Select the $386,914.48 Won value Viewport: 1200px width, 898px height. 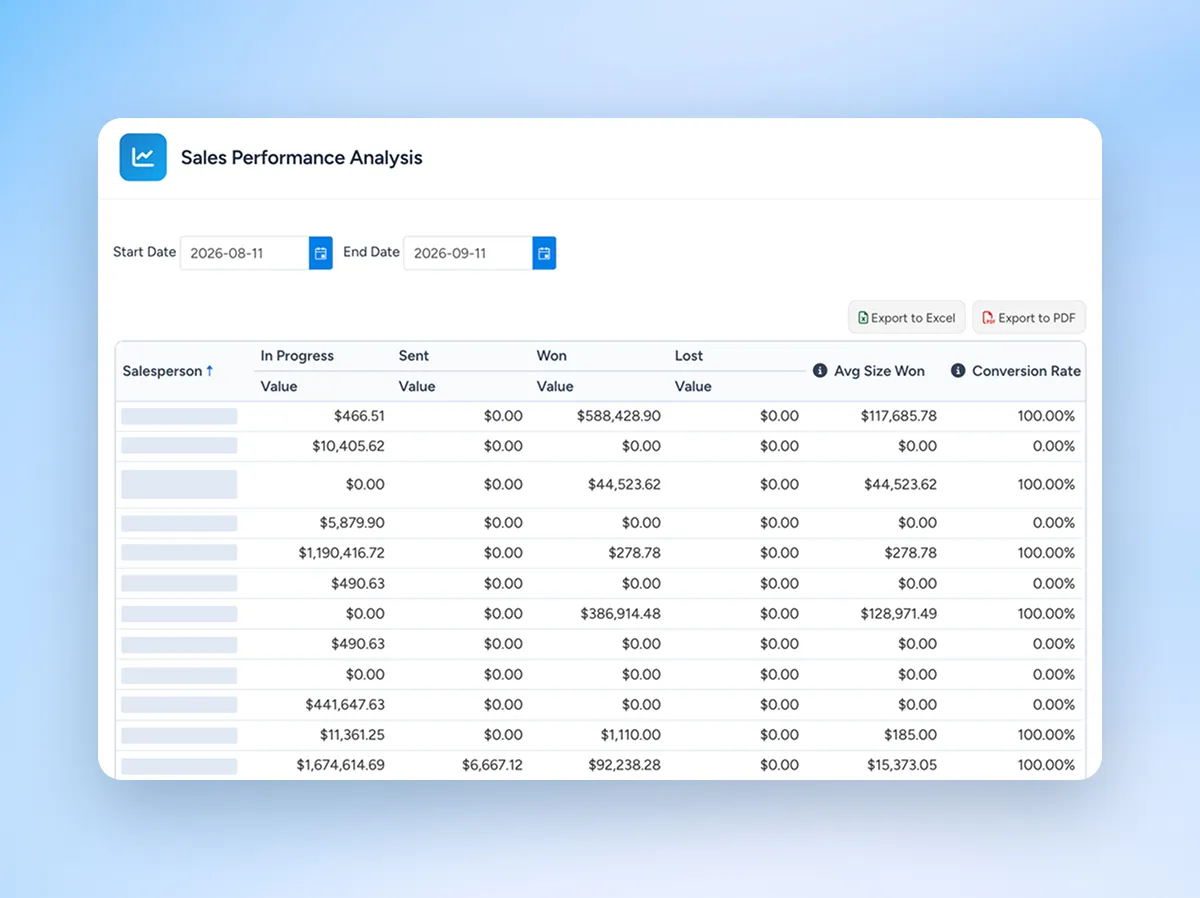[x=620, y=614]
